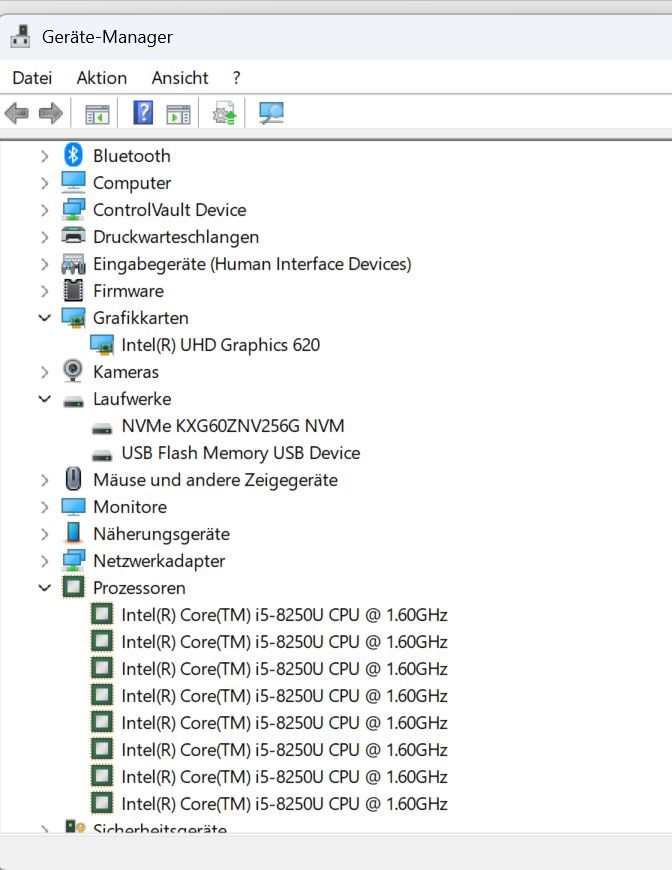Click the blue question mark help icon
The width and height of the screenshot is (672, 870).
[x=143, y=113]
